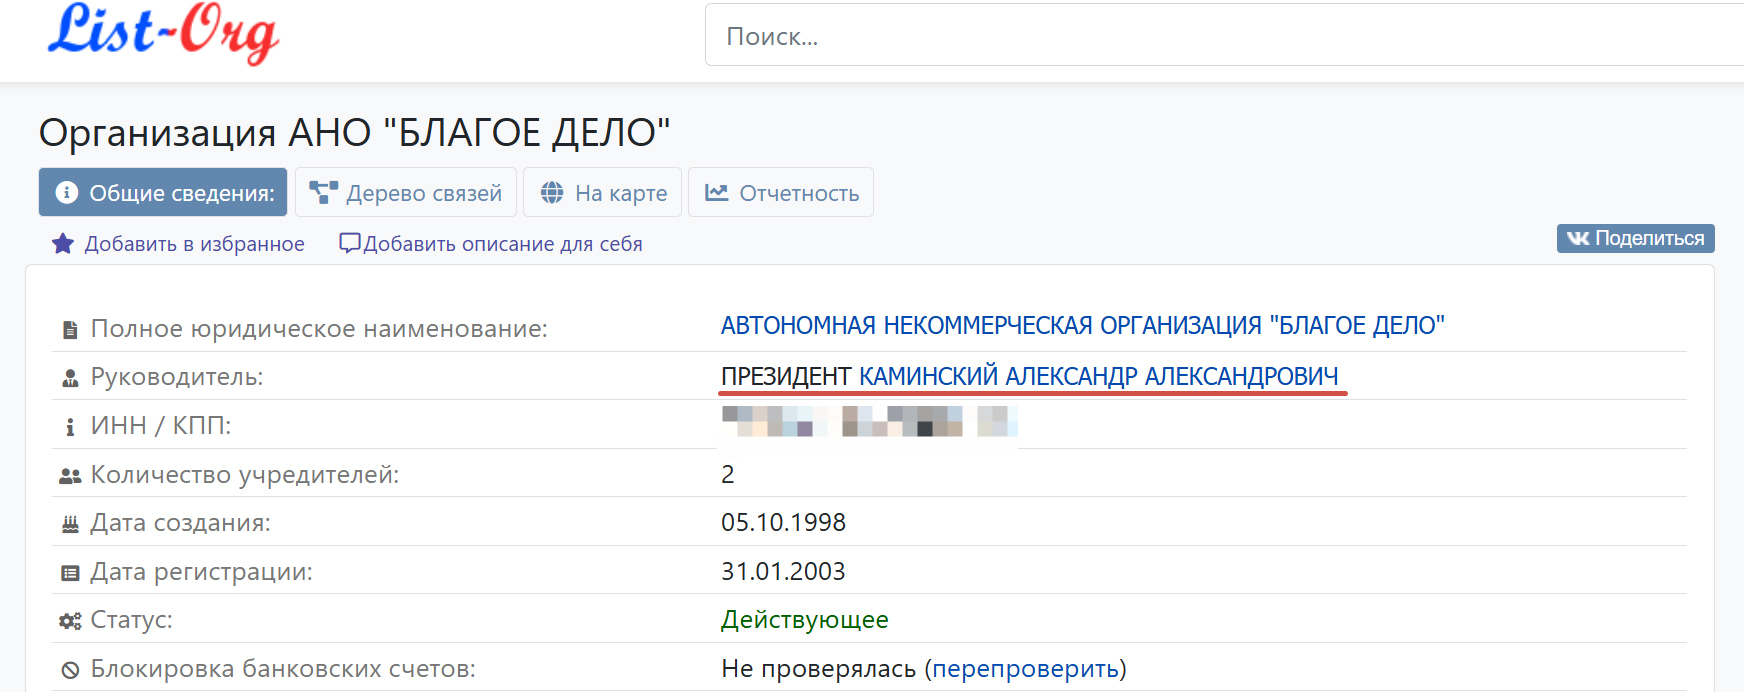1744x692 pixels.
Task: Share via VK Поделиться button
Action: pos(1635,238)
